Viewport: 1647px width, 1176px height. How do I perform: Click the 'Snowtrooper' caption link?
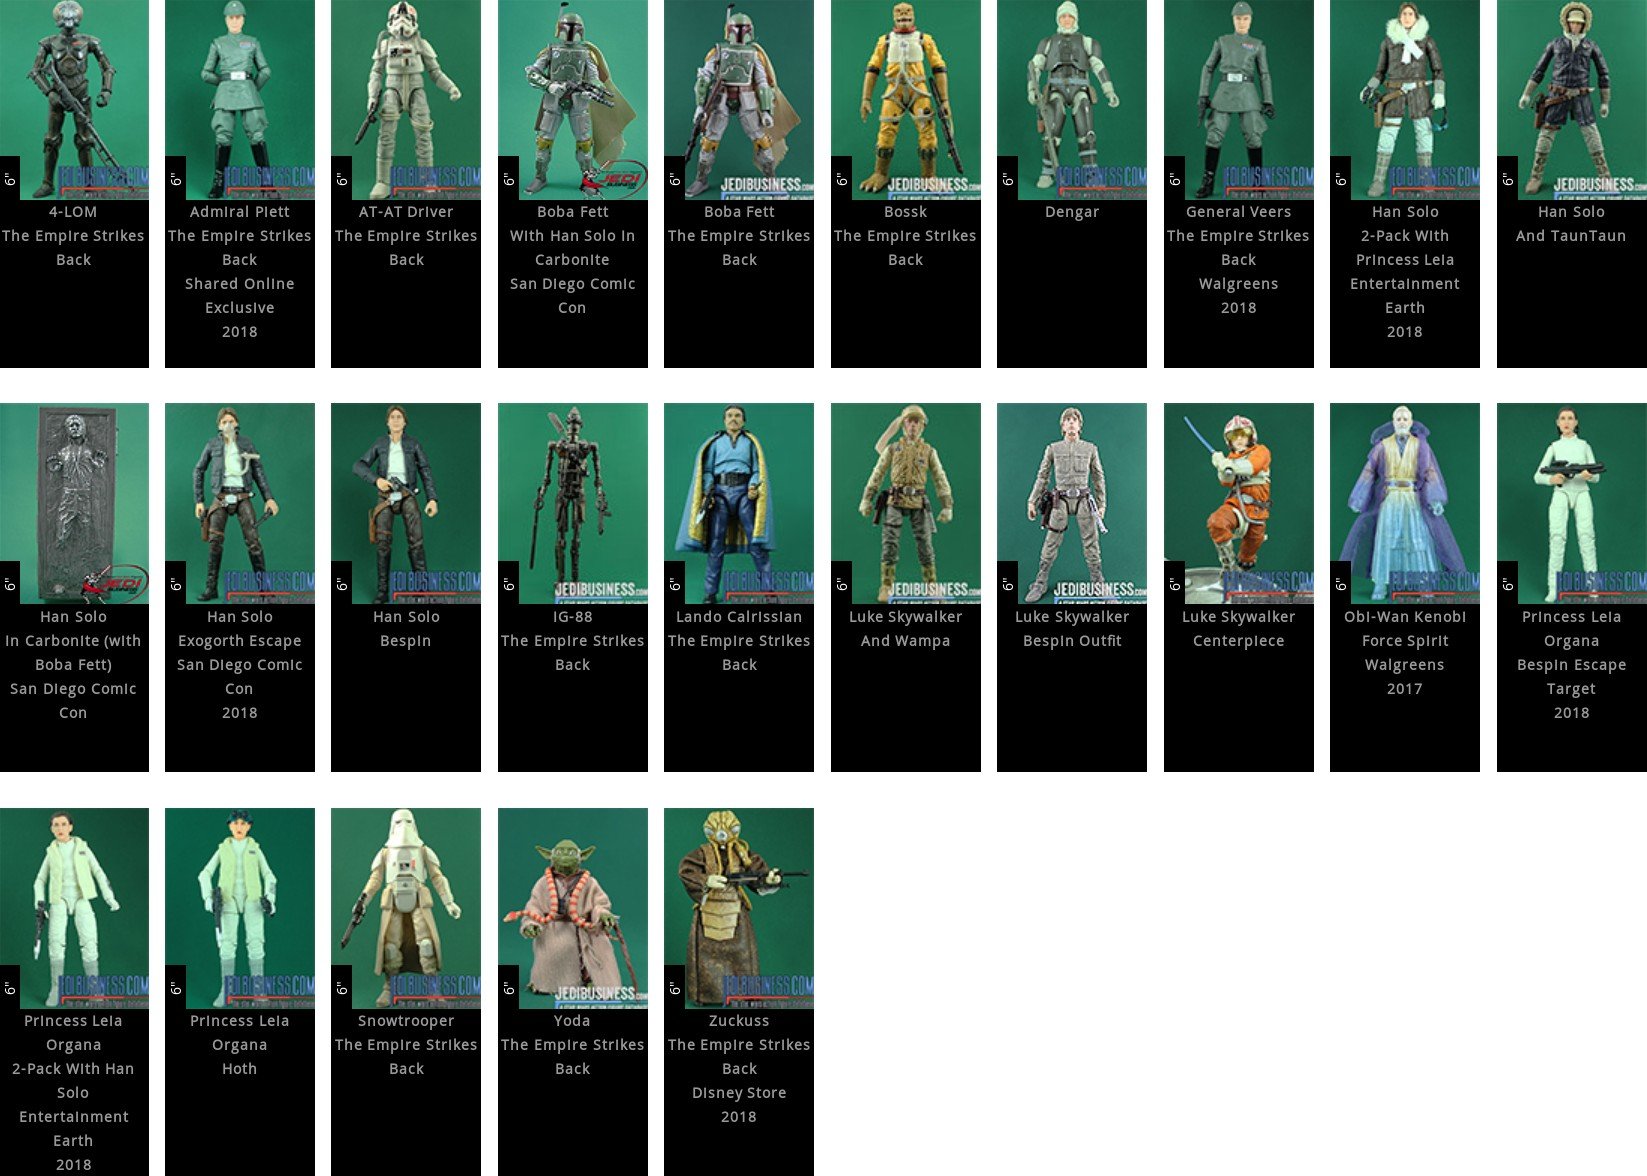(x=406, y=1021)
